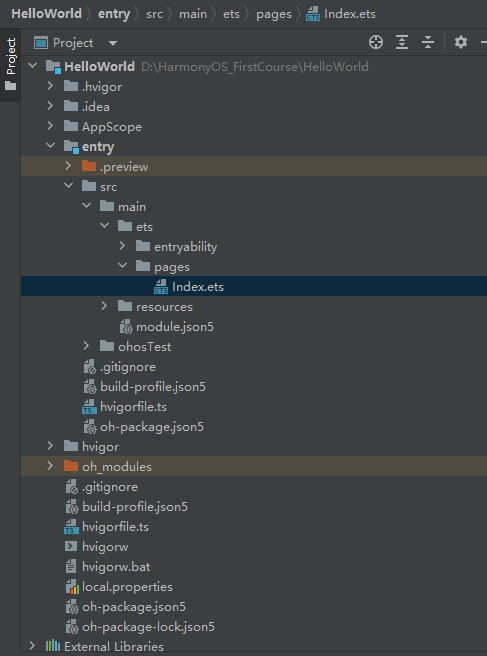The width and height of the screenshot is (487, 656).
Task: Click the TS icon of entry's hvigorfile.ts
Action: click(x=89, y=407)
